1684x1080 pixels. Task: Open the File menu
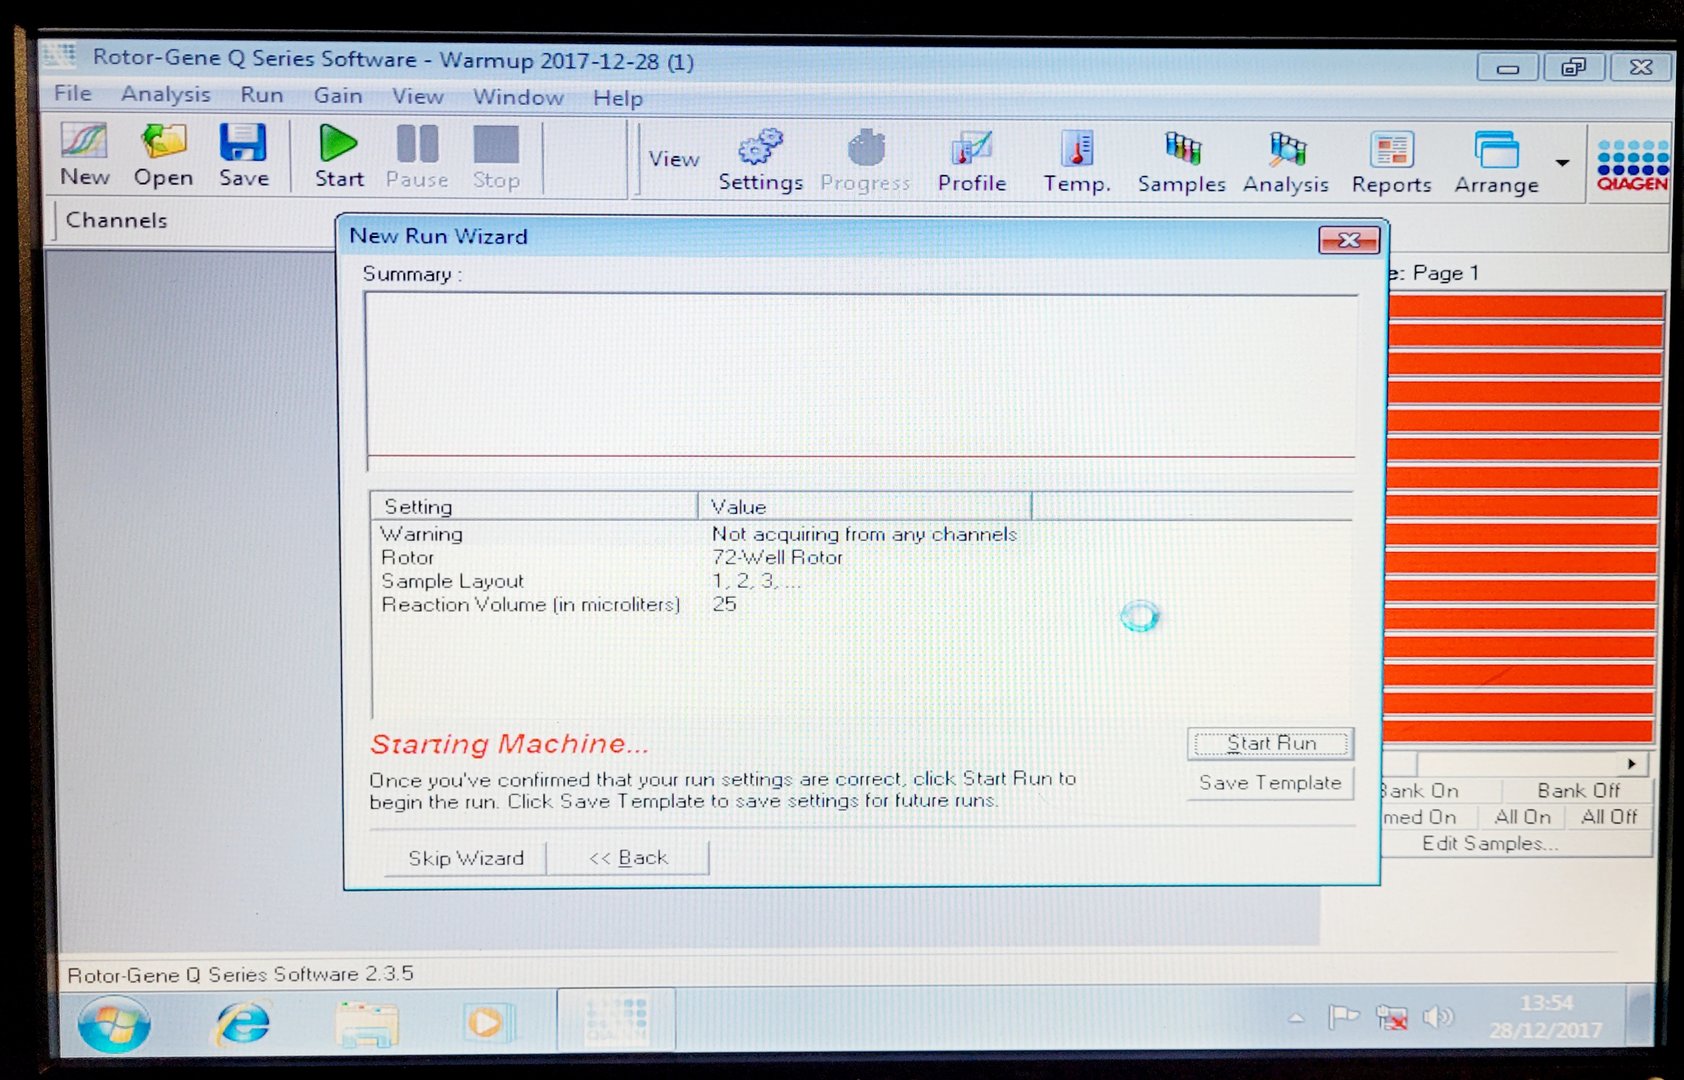[x=73, y=93]
